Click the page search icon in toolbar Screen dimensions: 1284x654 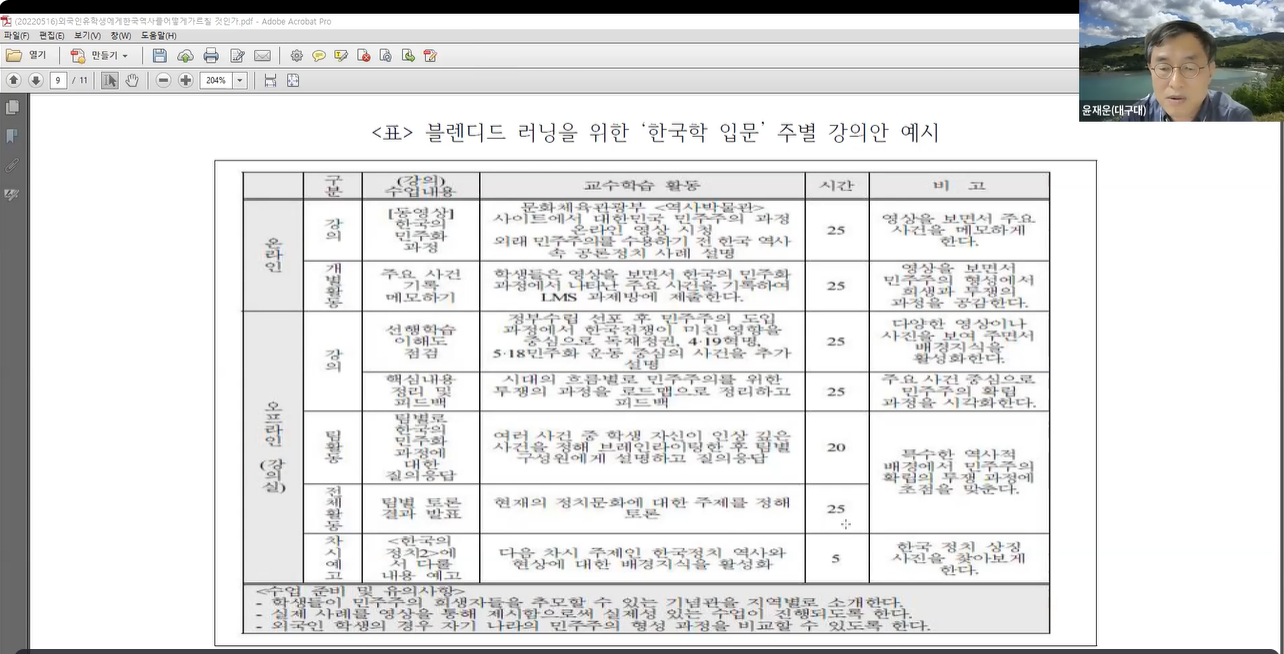(x=386, y=55)
